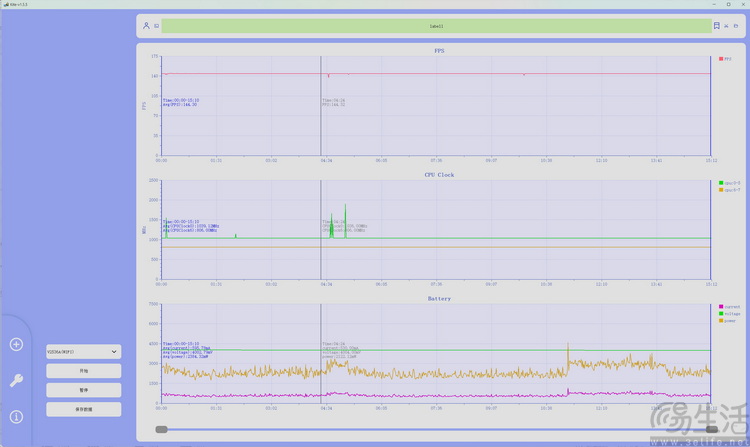Select the green label1 bar
This screenshot has width=750, height=447.
436,26
